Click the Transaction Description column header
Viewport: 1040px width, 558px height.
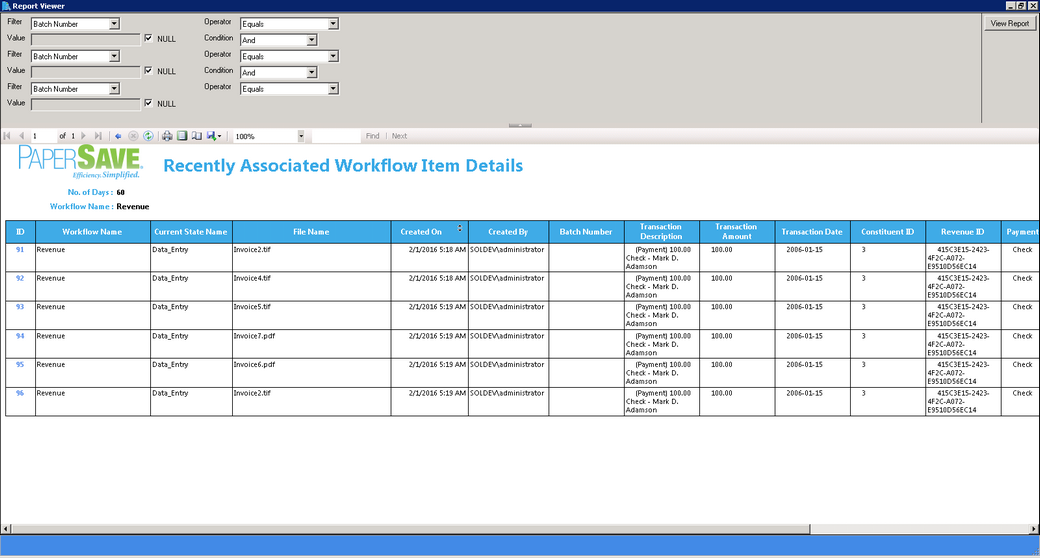(x=661, y=232)
